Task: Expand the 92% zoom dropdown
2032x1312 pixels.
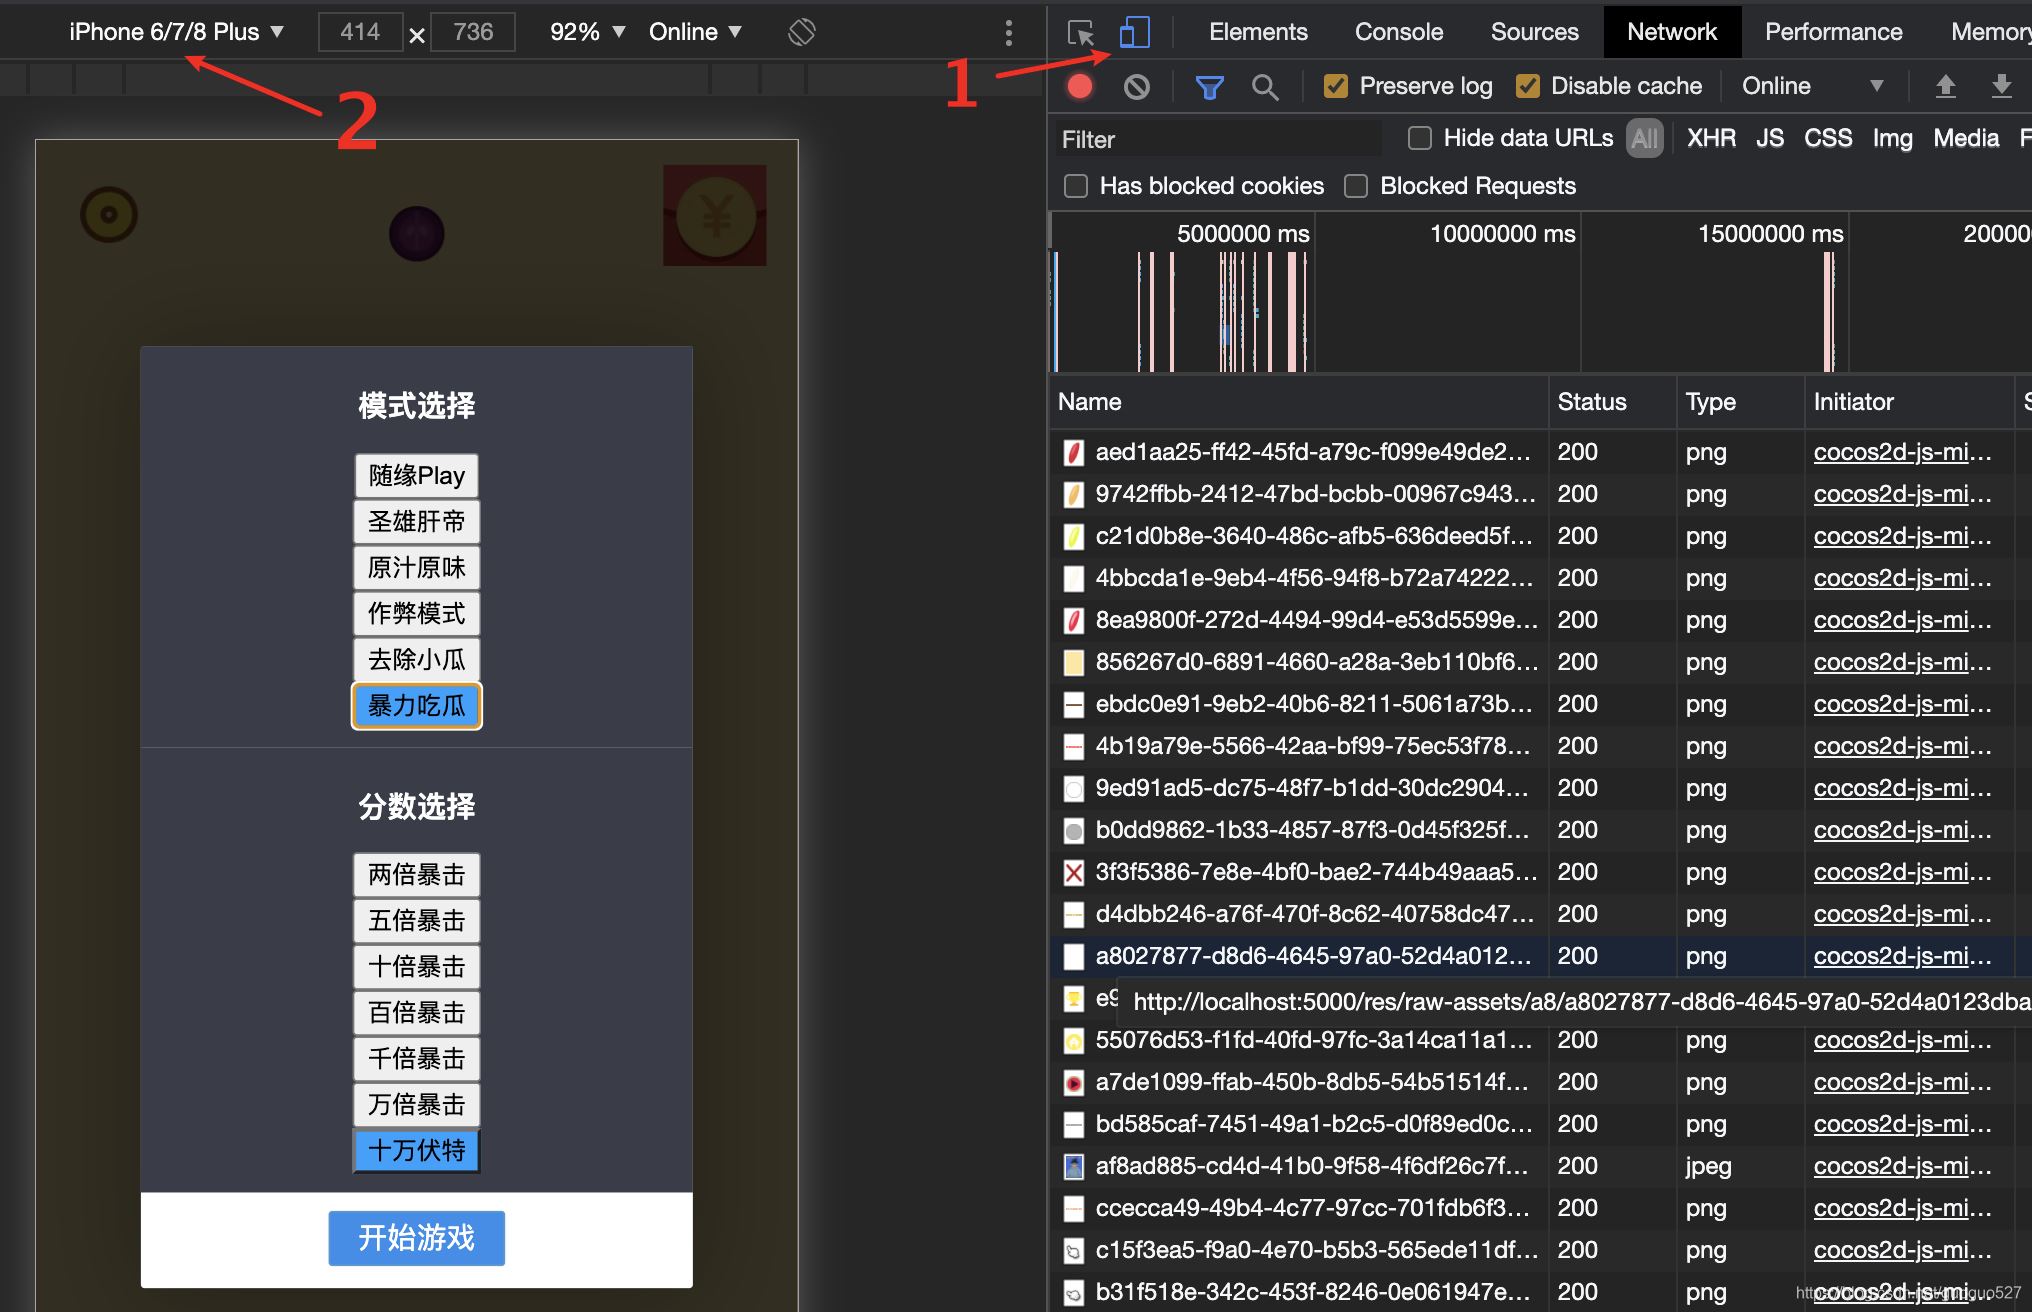Action: tap(587, 32)
